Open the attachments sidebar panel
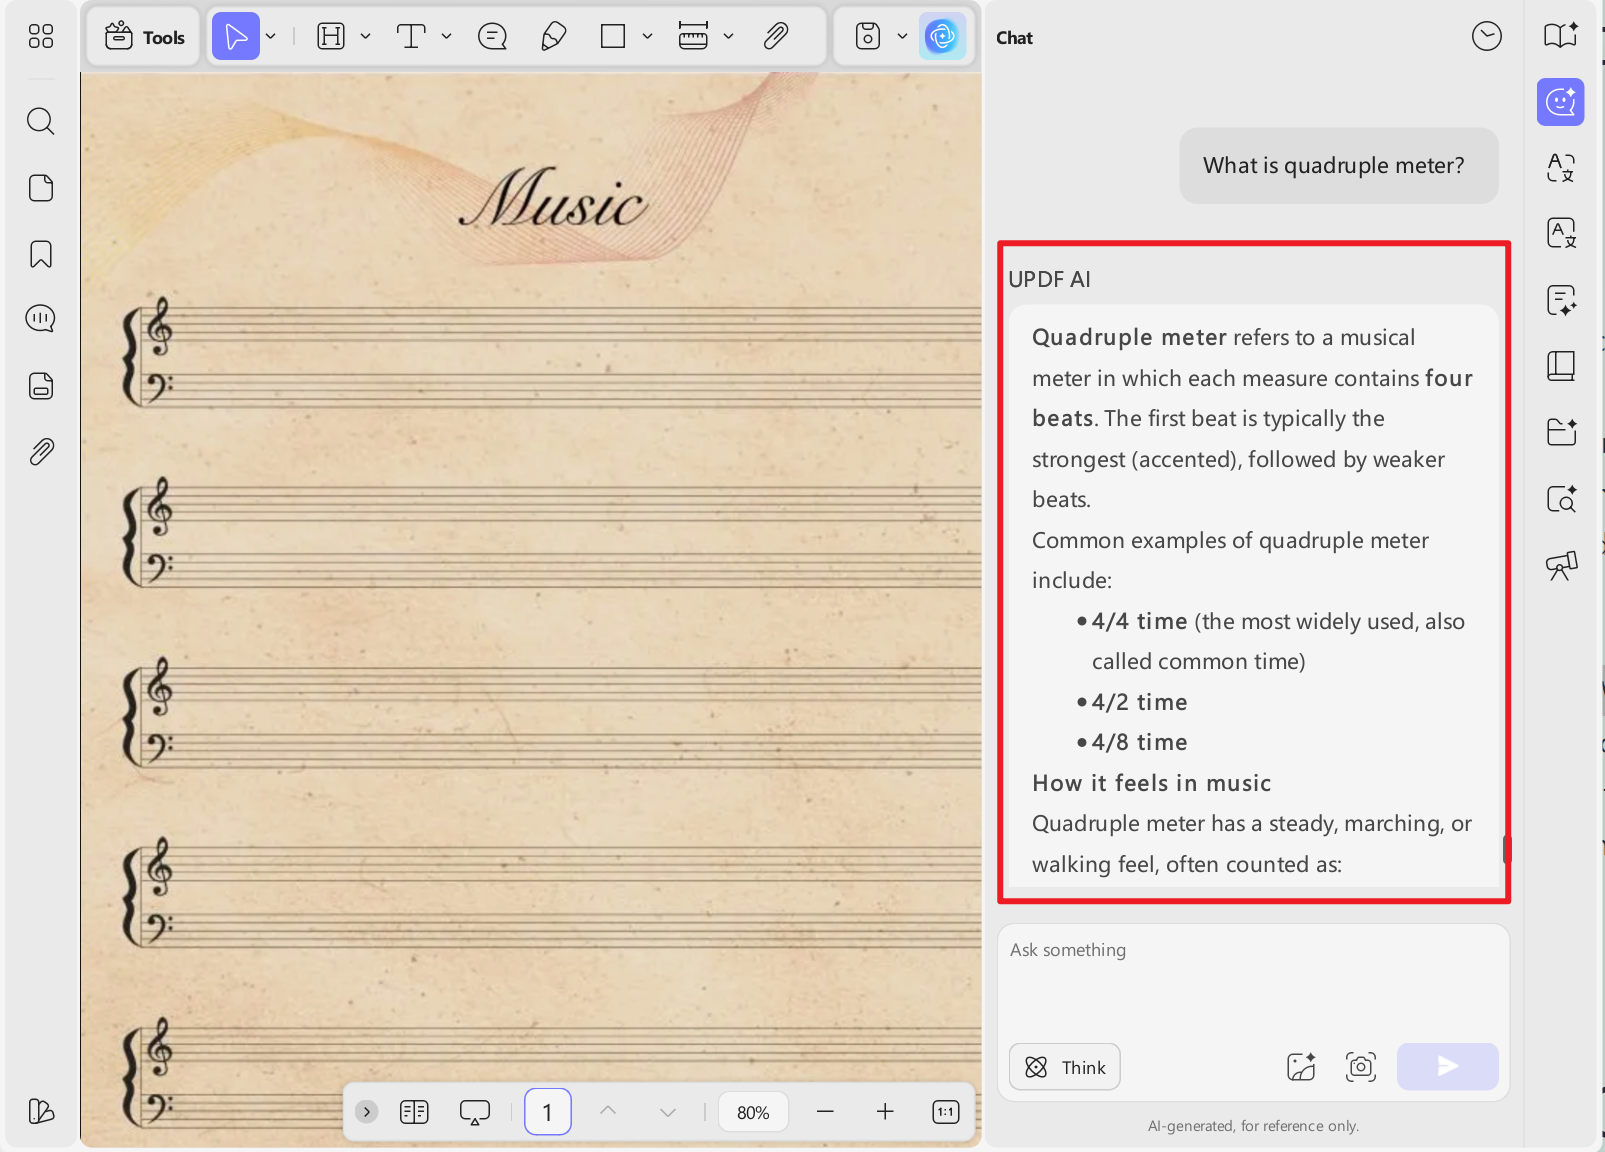 41,452
